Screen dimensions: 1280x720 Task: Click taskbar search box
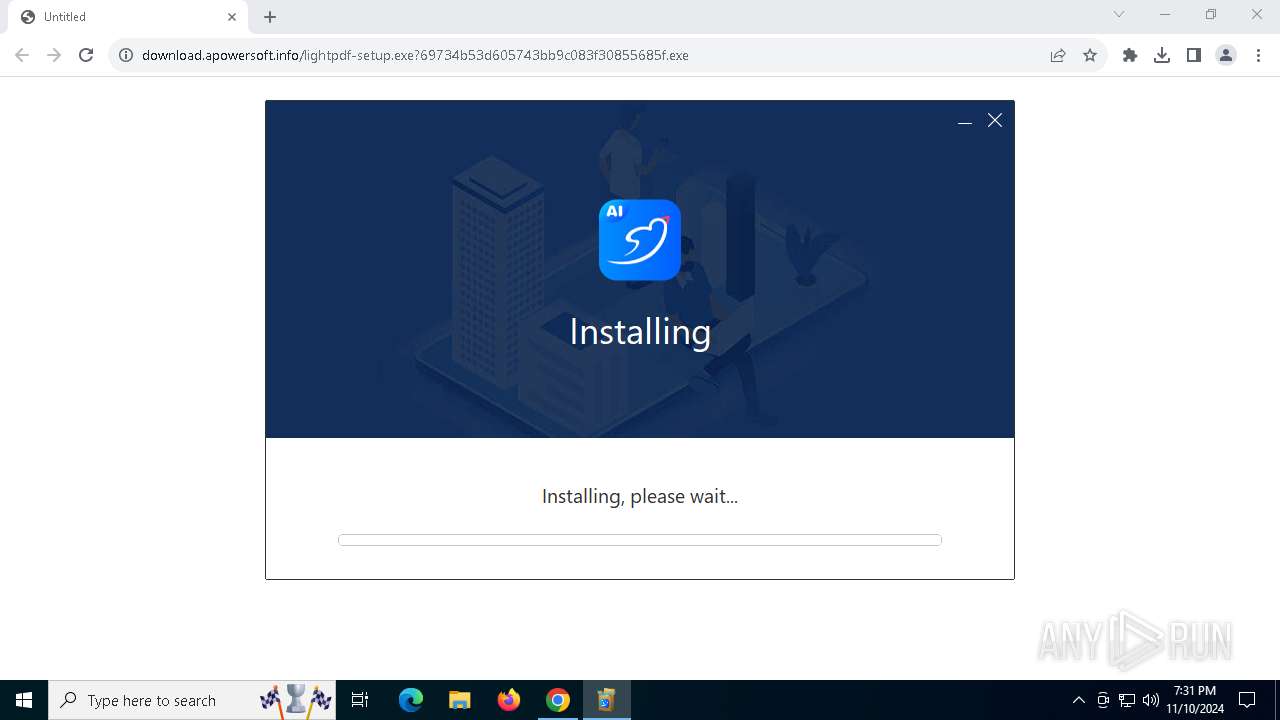(192, 700)
